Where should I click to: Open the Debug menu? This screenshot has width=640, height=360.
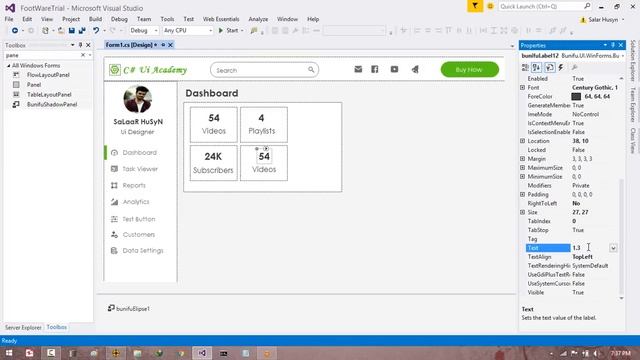point(119,19)
